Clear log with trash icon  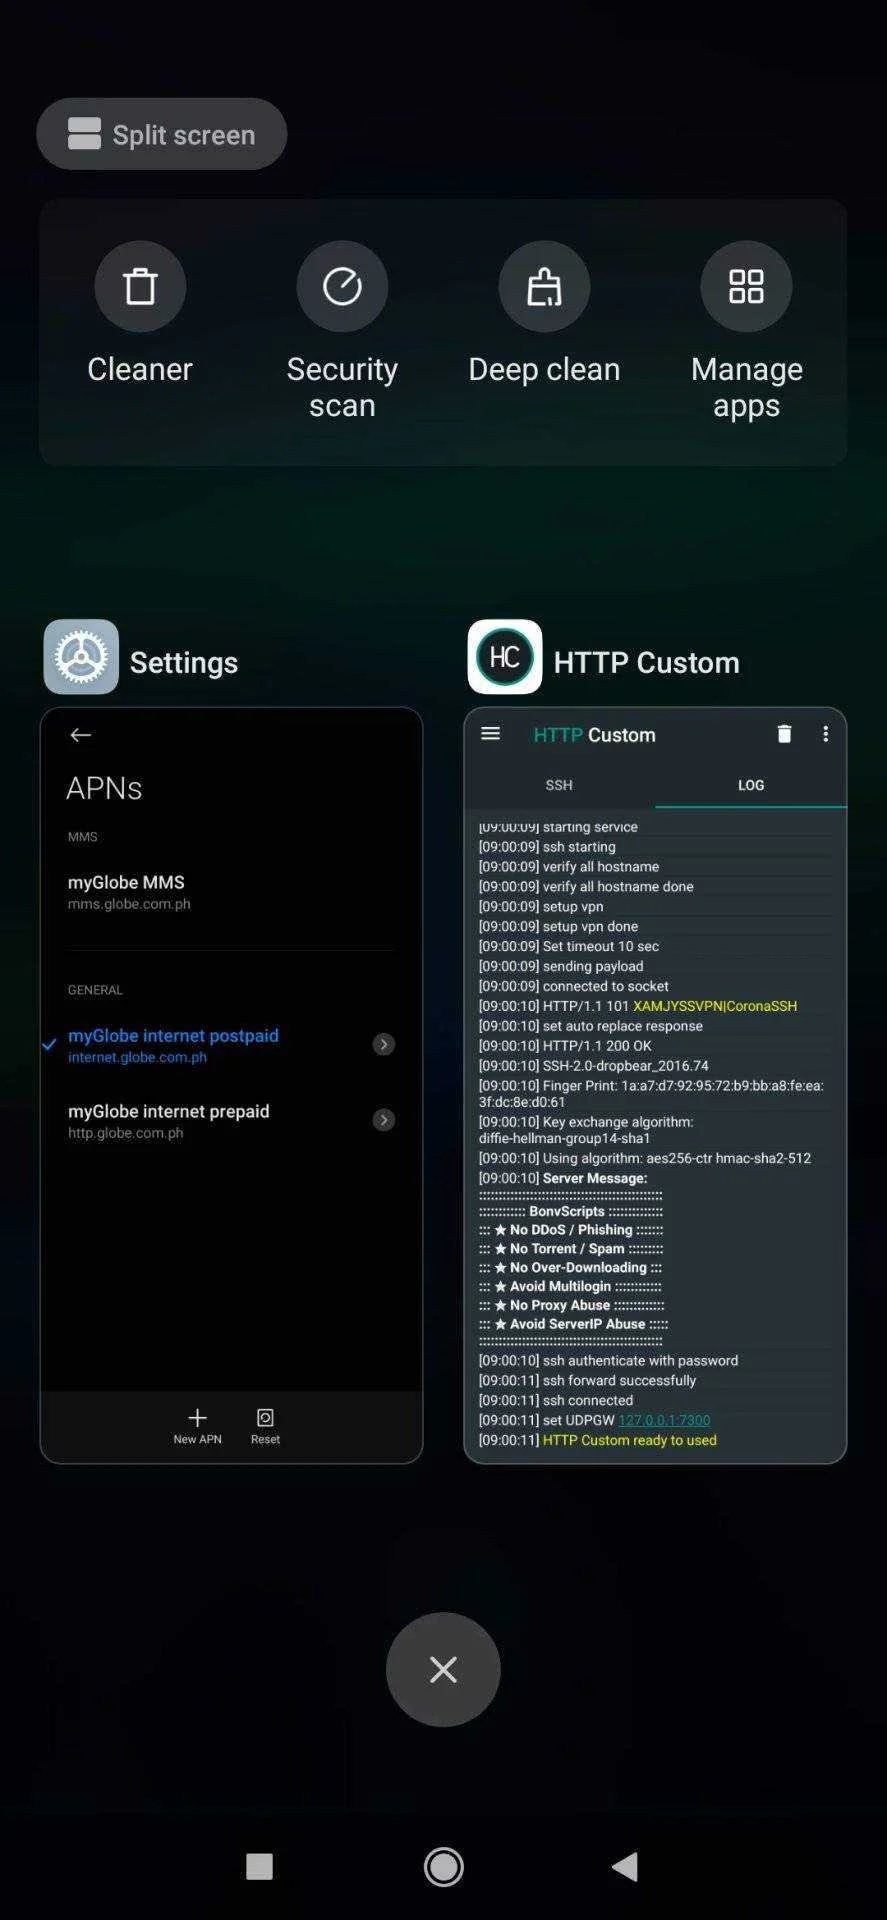coord(784,734)
